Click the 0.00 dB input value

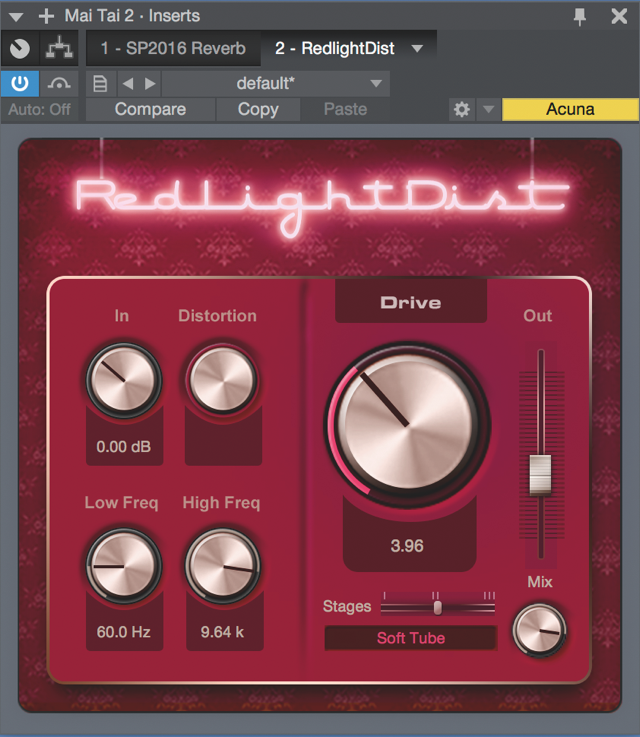tap(124, 447)
